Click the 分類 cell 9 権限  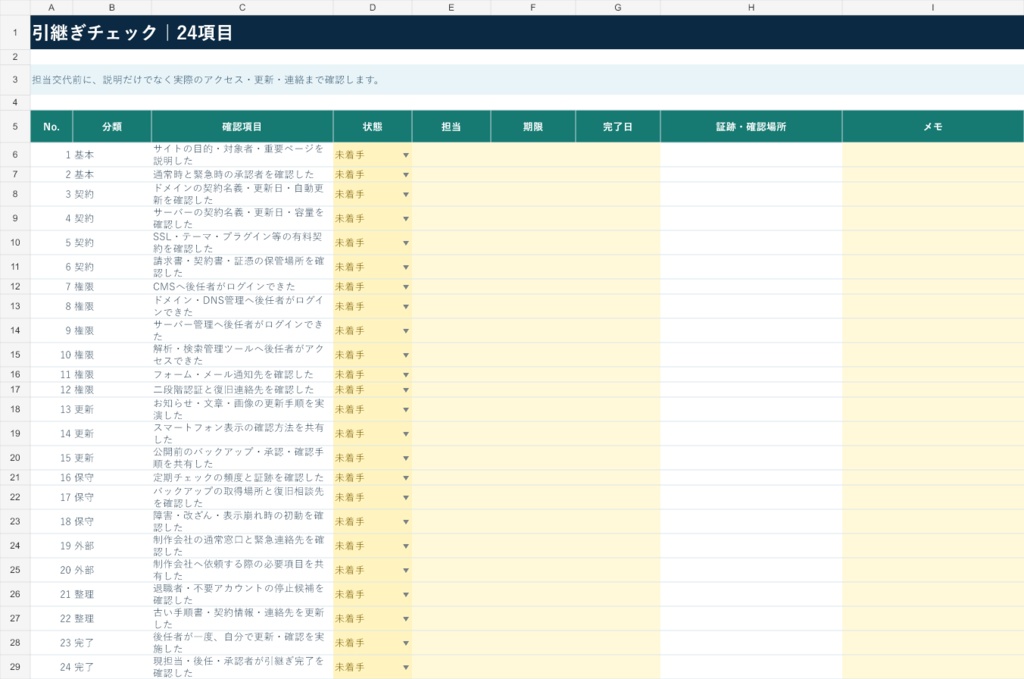[112, 330]
